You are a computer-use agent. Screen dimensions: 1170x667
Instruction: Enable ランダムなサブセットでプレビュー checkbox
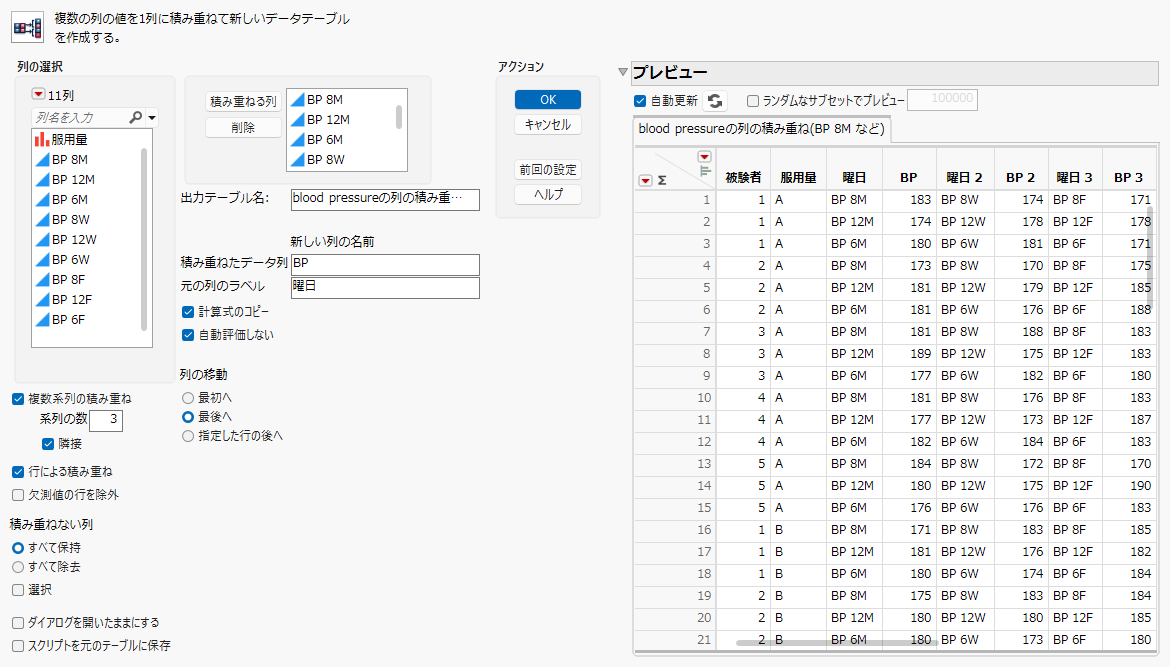pos(753,101)
